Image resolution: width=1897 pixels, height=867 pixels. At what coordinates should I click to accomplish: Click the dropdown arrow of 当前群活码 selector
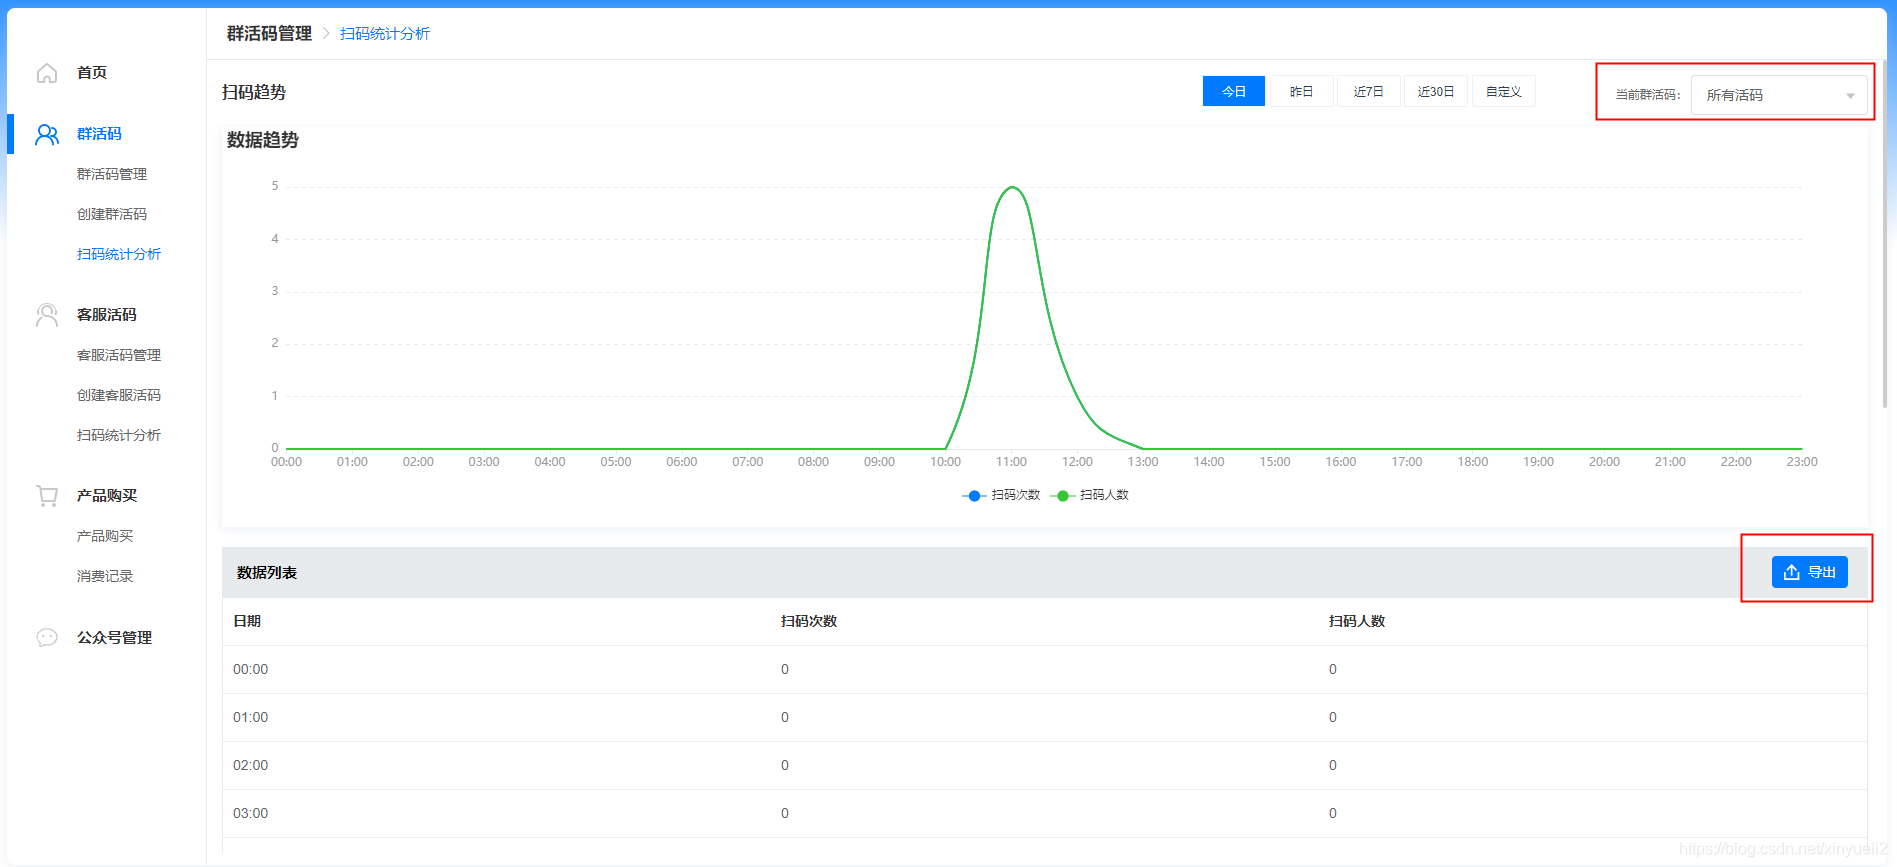pos(1850,96)
